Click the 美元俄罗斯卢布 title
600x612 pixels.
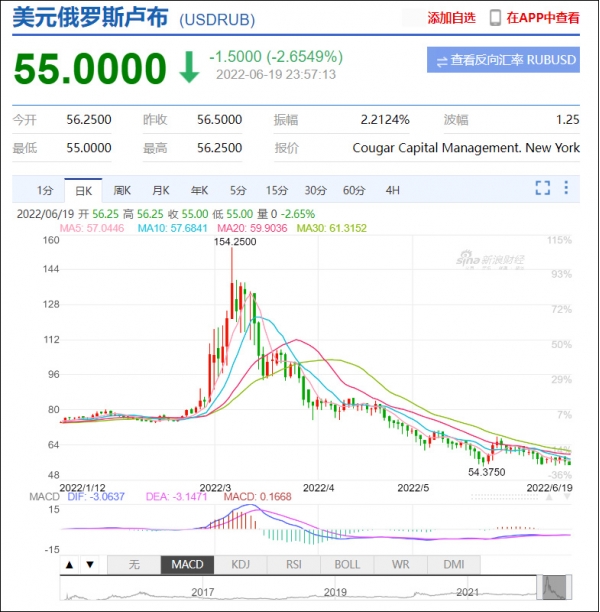point(91,18)
